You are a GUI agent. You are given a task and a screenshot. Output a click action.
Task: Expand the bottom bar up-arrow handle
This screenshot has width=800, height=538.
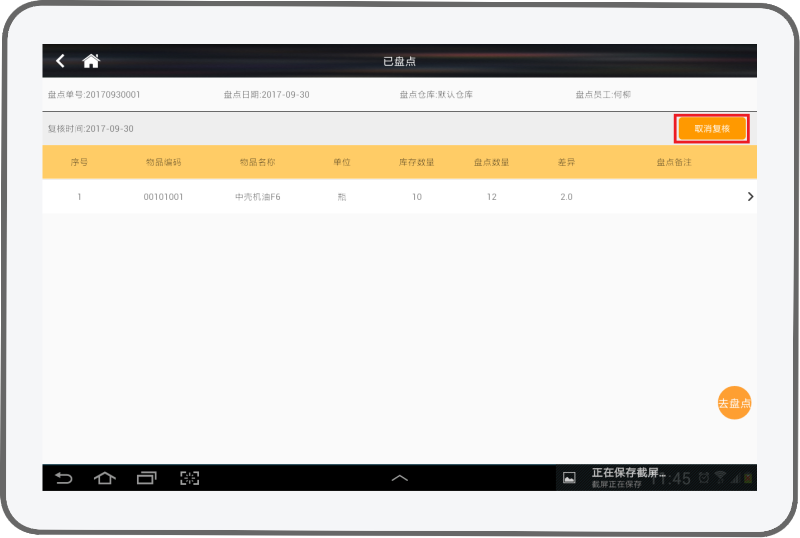pos(400,478)
